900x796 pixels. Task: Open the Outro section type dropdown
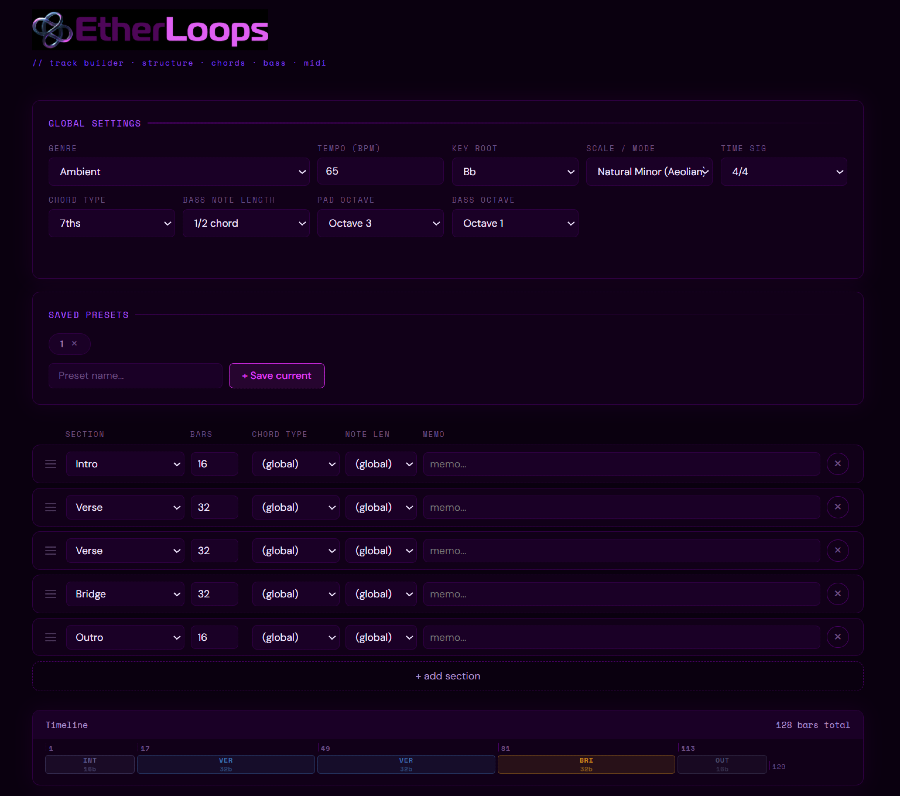pos(125,637)
